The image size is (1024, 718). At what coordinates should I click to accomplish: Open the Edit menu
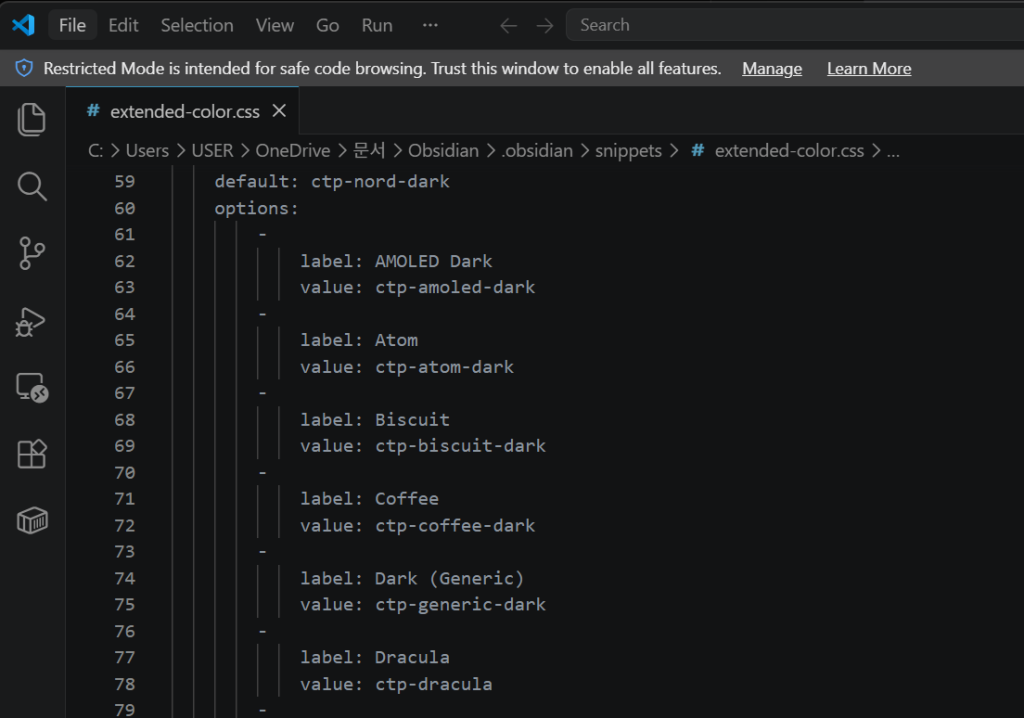(x=123, y=25)
